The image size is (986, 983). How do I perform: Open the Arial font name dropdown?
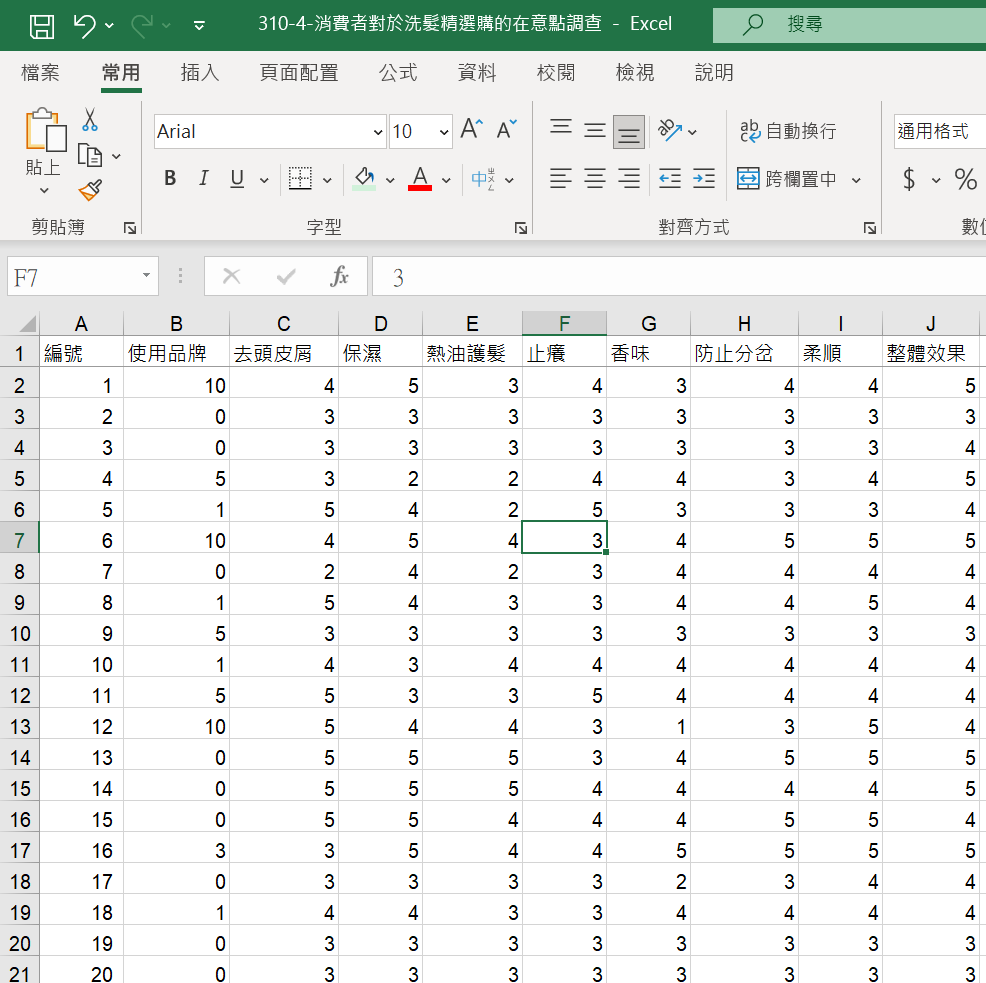[x=378, y=132]
